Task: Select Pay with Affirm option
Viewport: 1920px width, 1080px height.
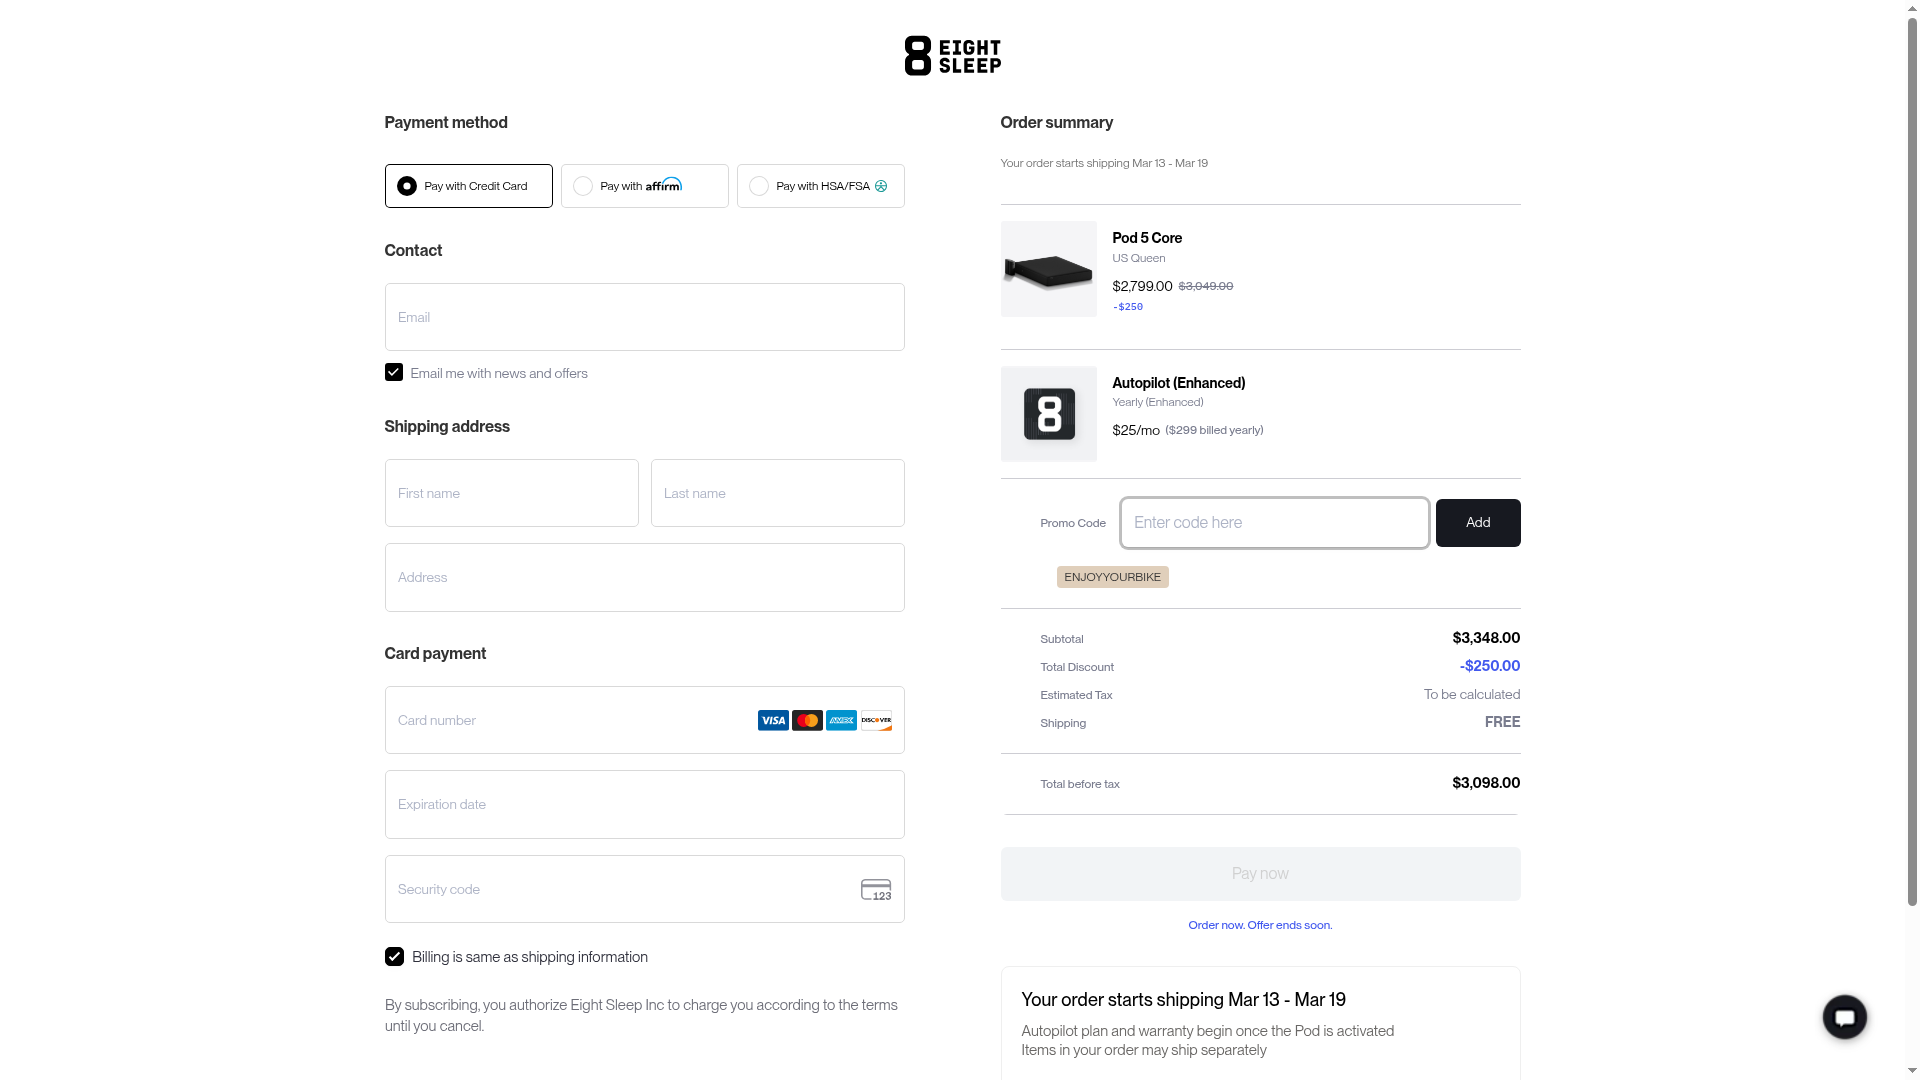Action: tap(644, 186)
